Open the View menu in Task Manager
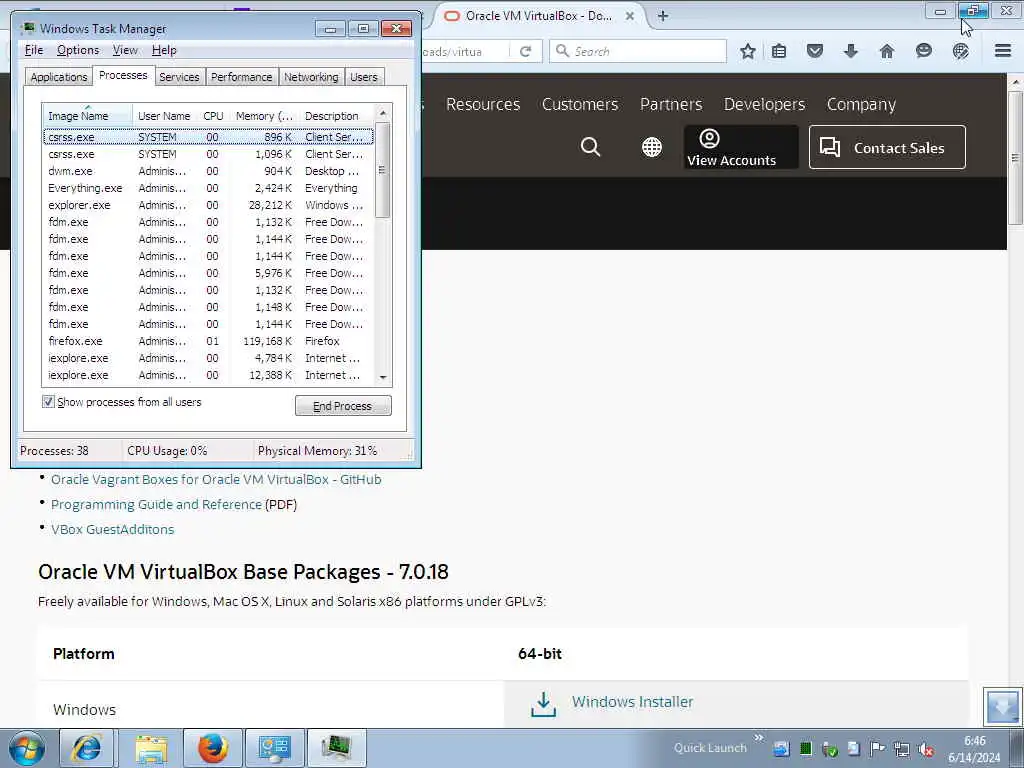Screen dimensions: 1024x768 (125, 50)
